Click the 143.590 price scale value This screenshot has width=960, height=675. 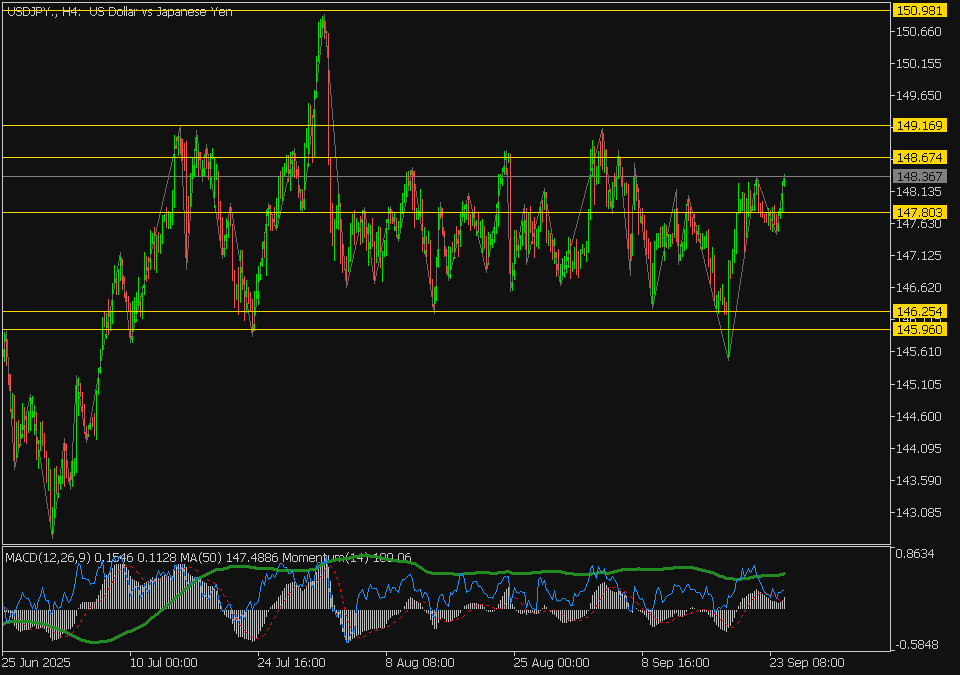point(918,480)
